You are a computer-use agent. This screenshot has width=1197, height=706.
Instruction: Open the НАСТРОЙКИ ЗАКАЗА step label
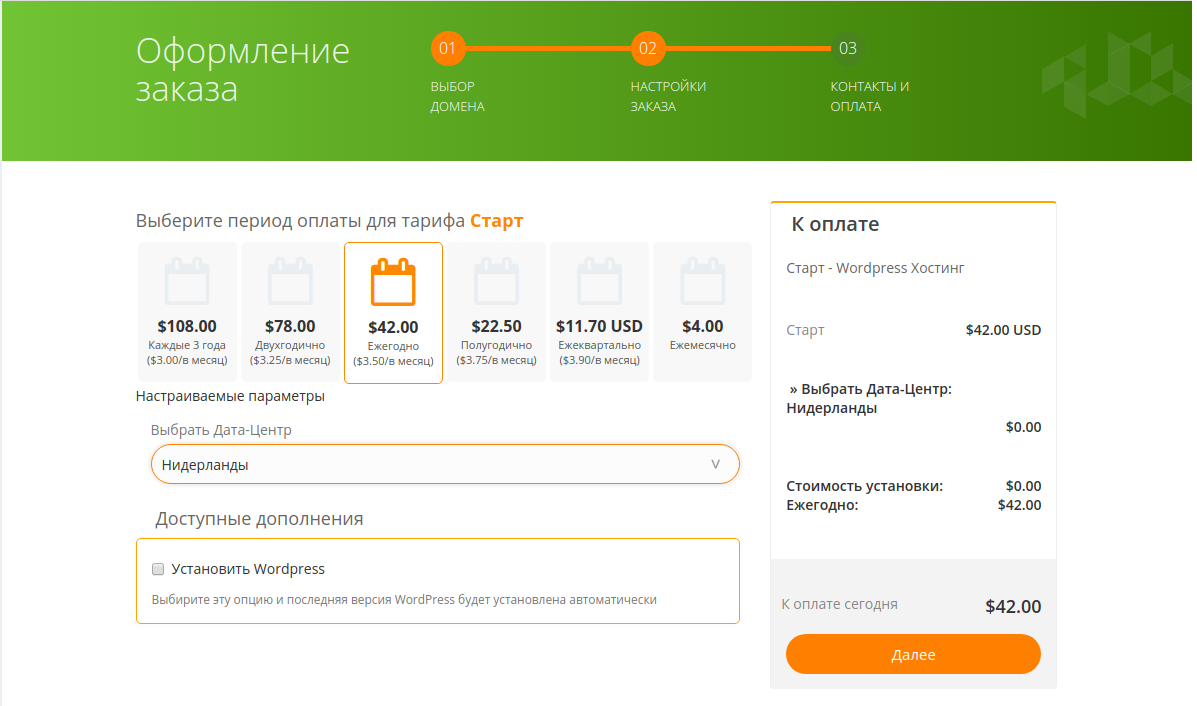[x=668, y=96]
